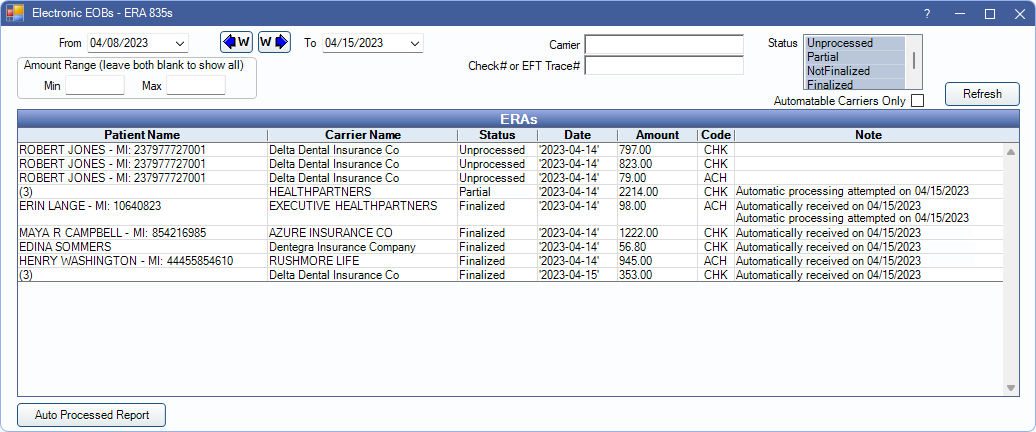Viewport: 1036px width, 432px height.
Task: Sort by Patient Name column header
Action: point(142,135)
